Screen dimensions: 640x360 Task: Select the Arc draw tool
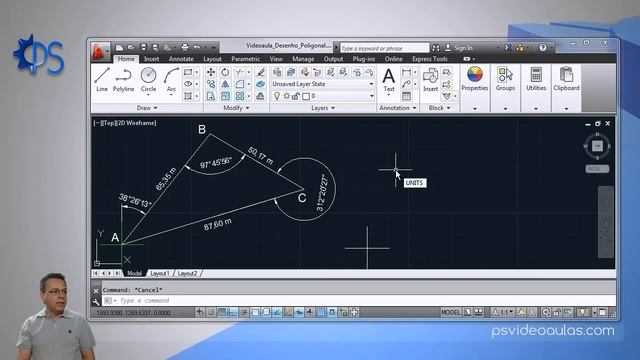pos(171,80)
